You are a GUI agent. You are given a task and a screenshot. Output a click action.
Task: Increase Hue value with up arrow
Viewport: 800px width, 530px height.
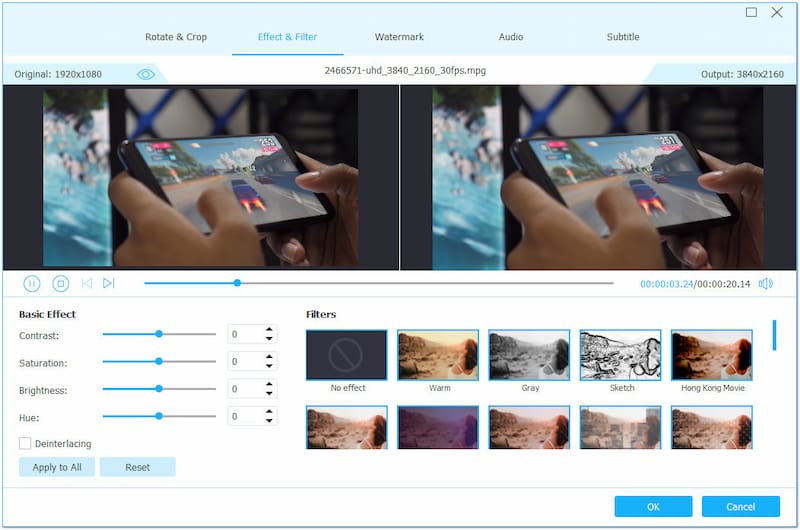(268, 411)
